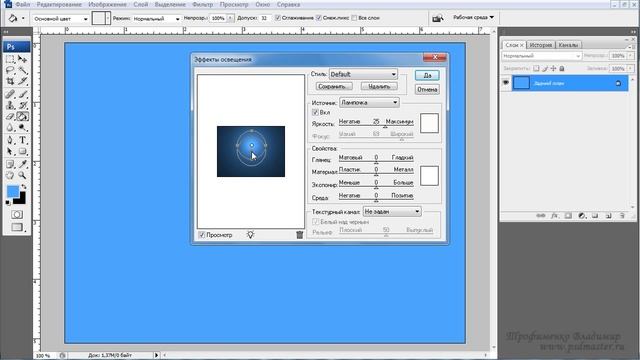
Task: Open the Основной цвет fill dropdown
Action: coord(60,19)
